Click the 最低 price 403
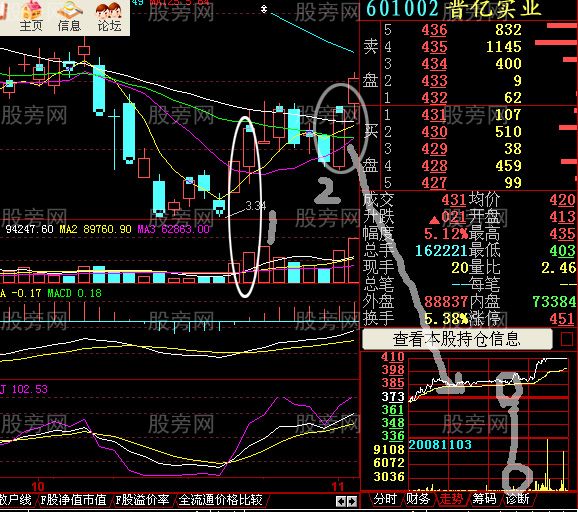The width and height of the screenshot is (578, 512). coord(563,251)
